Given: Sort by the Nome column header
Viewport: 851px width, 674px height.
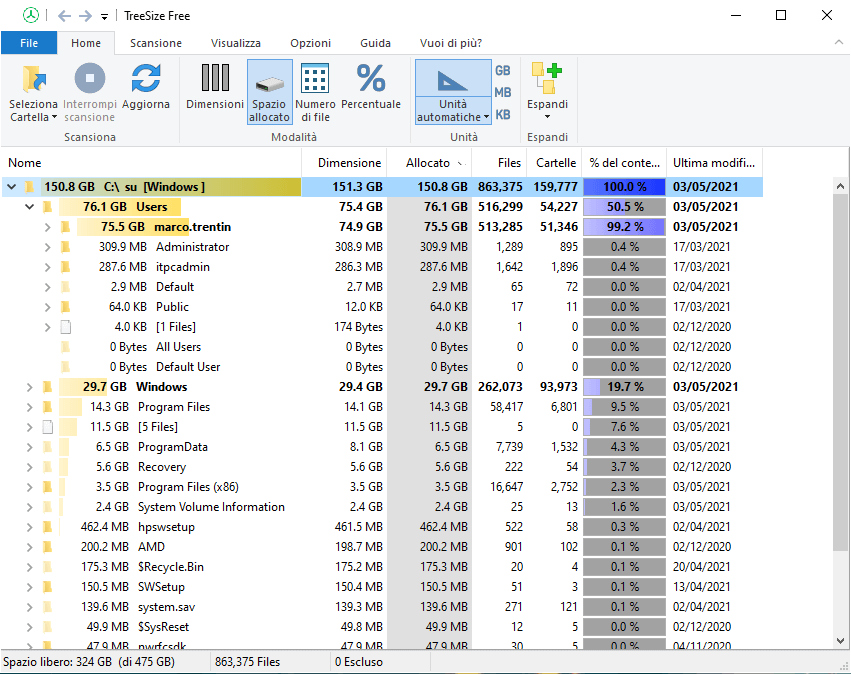Looking at the screenshot, I should 151,163.
